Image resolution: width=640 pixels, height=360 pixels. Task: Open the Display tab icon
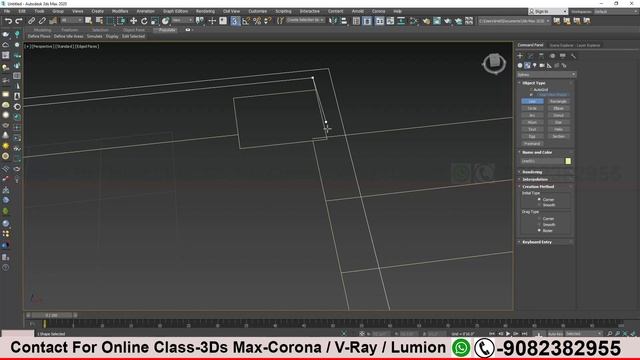tap(562, 56)
